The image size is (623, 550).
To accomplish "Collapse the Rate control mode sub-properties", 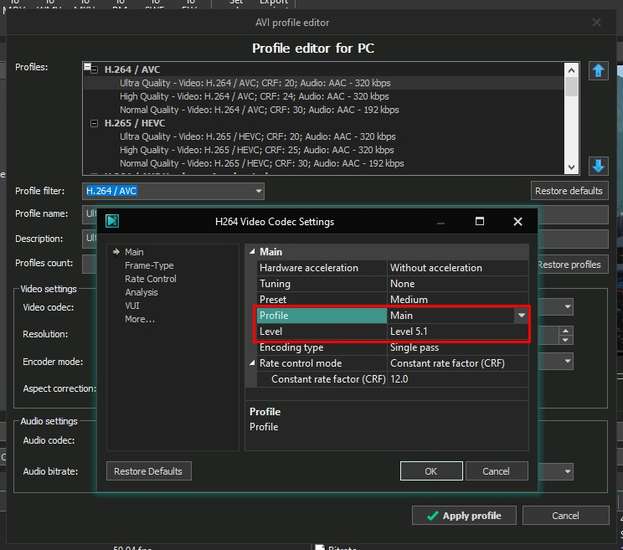I will click(252, 363).
